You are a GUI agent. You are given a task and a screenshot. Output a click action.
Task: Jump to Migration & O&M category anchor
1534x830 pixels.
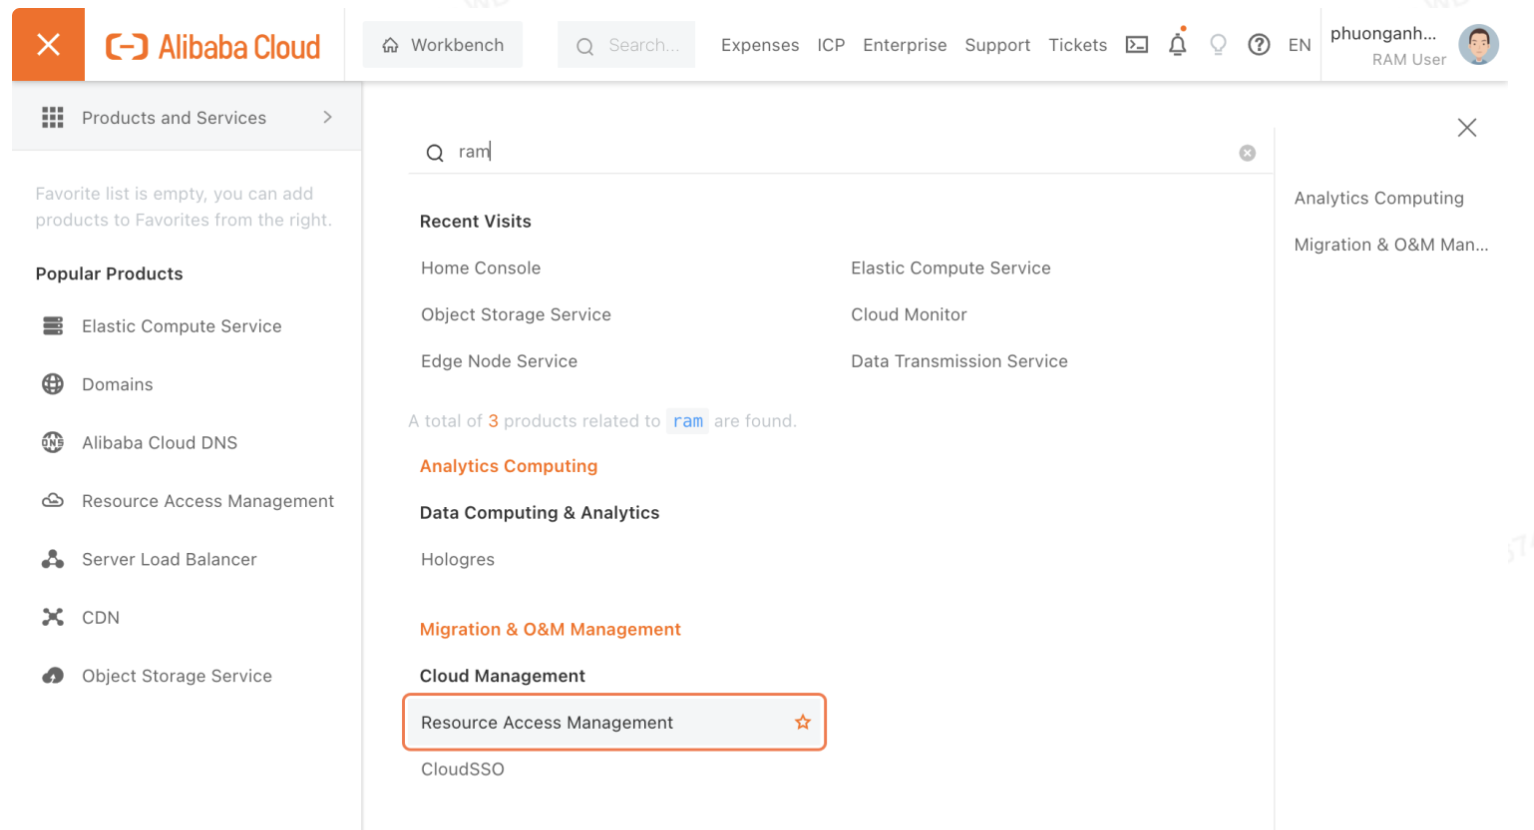[1390, 245]
